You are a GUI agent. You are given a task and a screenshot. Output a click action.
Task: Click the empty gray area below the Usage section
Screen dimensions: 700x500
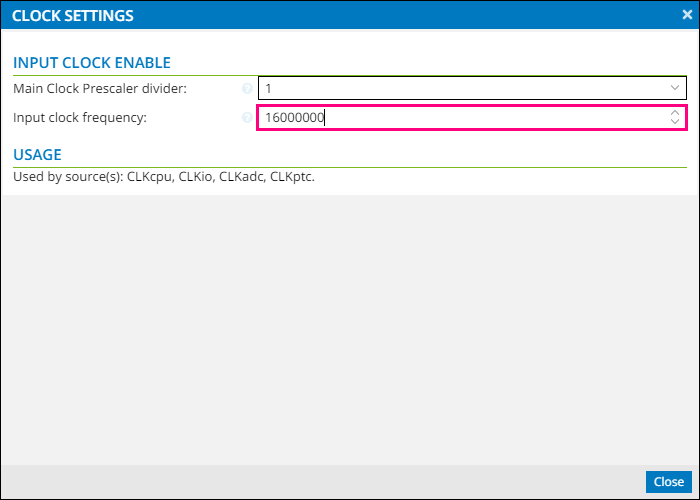[350, 329]
